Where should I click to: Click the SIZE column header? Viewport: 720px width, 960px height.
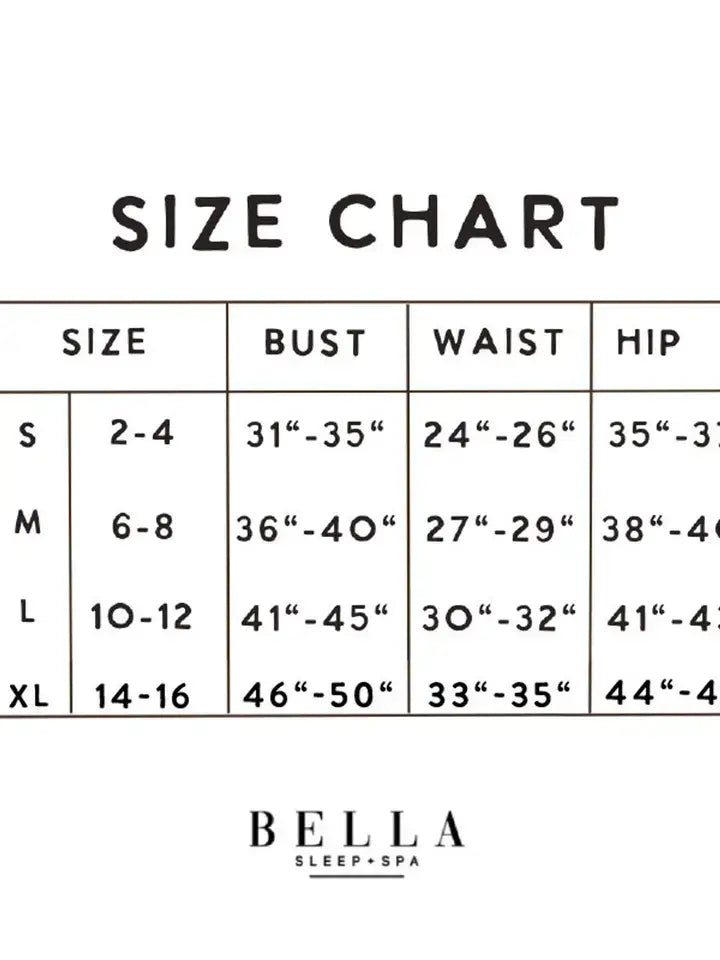pyautogui.click(x=104, y=342)
